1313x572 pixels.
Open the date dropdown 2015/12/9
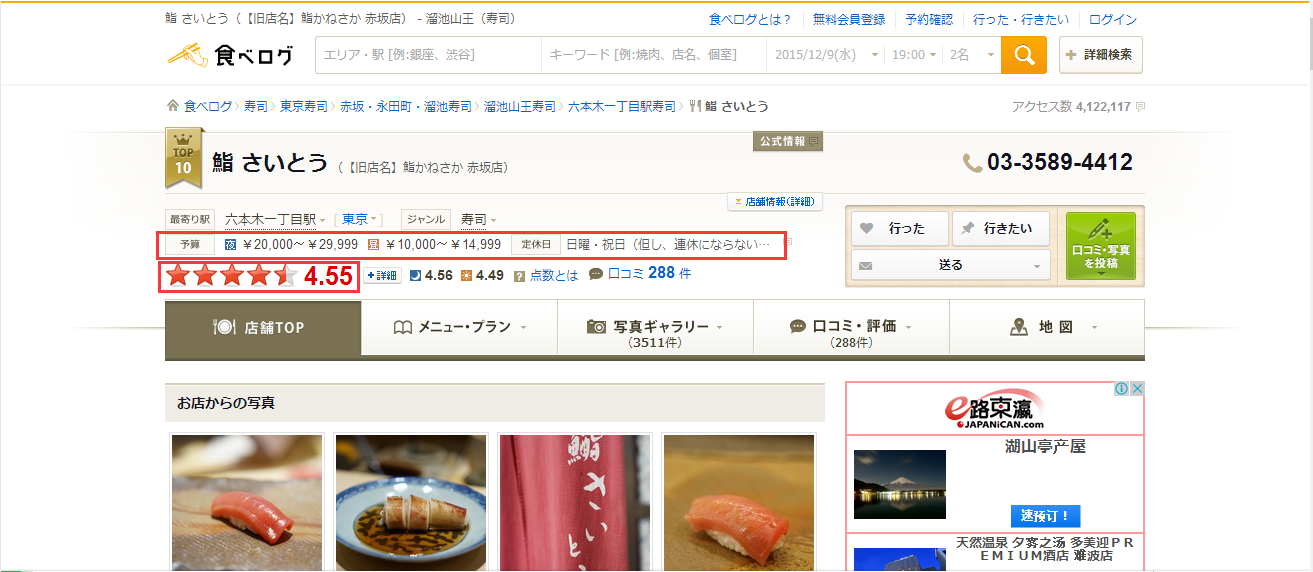pyautogui.click(x=827, y=55)
